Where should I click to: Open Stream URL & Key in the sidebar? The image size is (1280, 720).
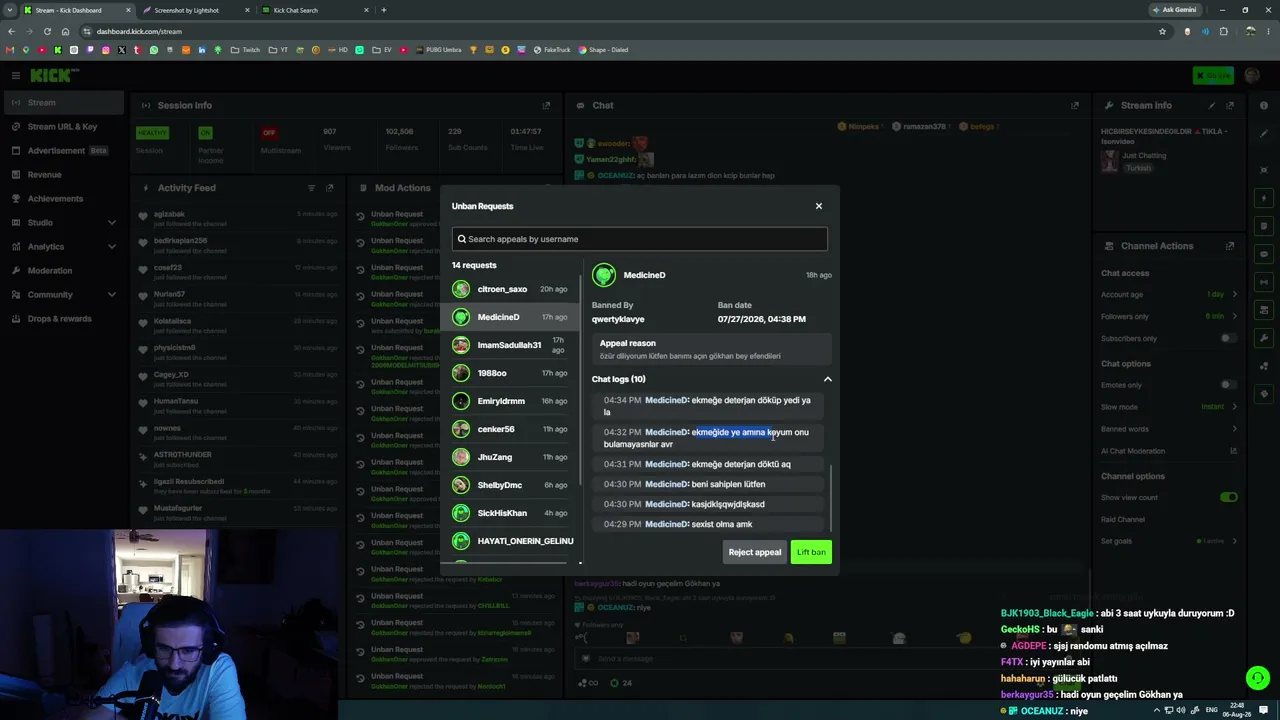pyautogui.click(x=62, y=127)
